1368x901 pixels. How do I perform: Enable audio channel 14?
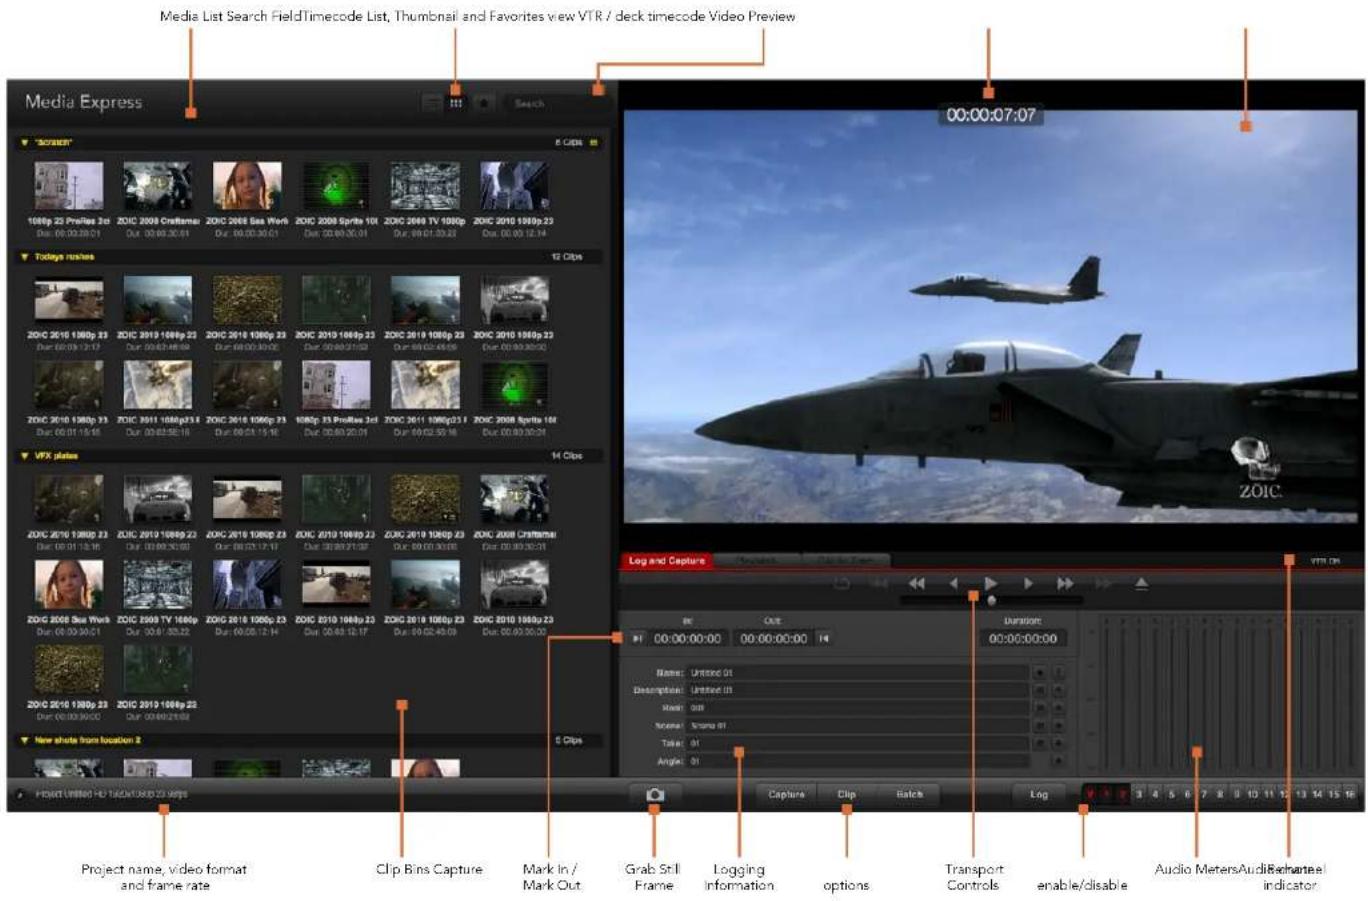click(x=1317, y=795)
